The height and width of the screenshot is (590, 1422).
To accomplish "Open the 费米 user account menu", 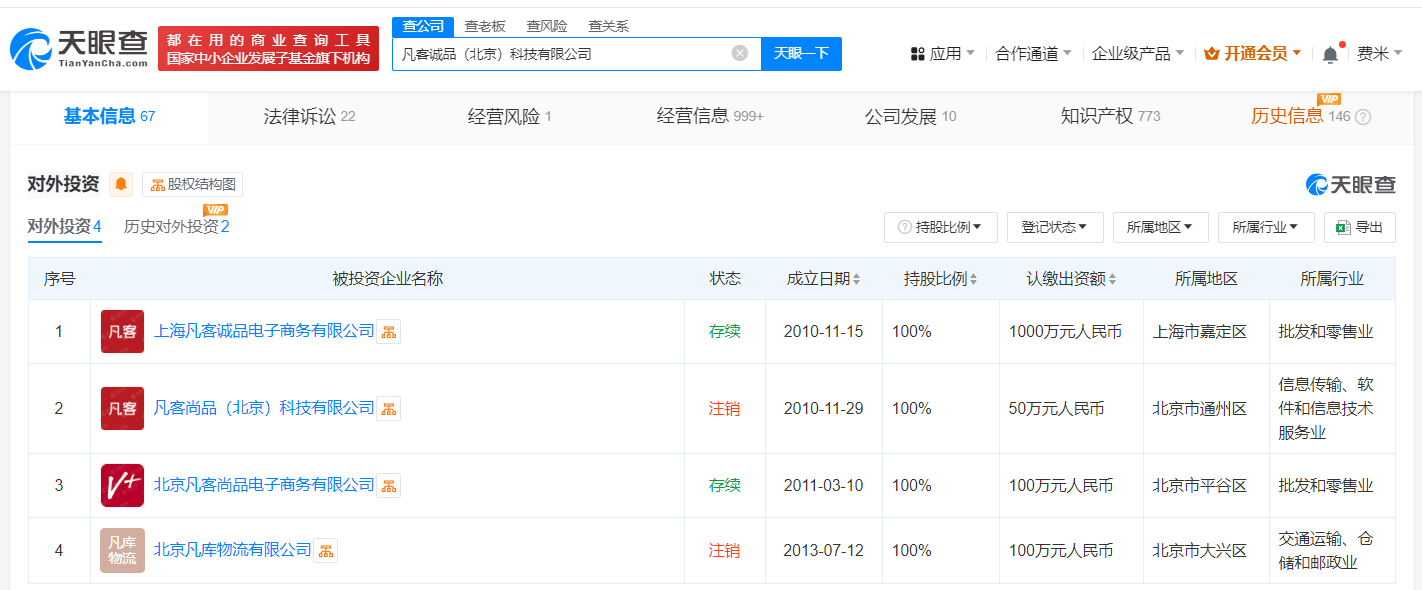I will (1380, 54).
